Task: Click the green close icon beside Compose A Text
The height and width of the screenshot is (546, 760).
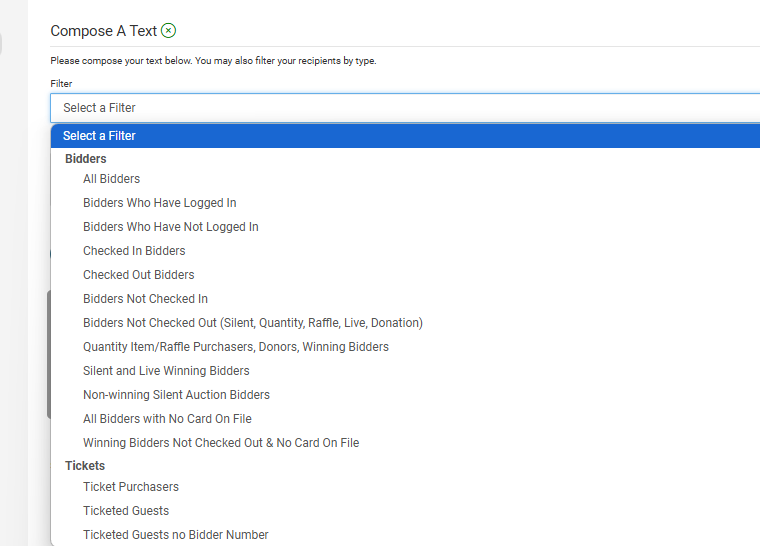Action: click(x=168, y=31)
